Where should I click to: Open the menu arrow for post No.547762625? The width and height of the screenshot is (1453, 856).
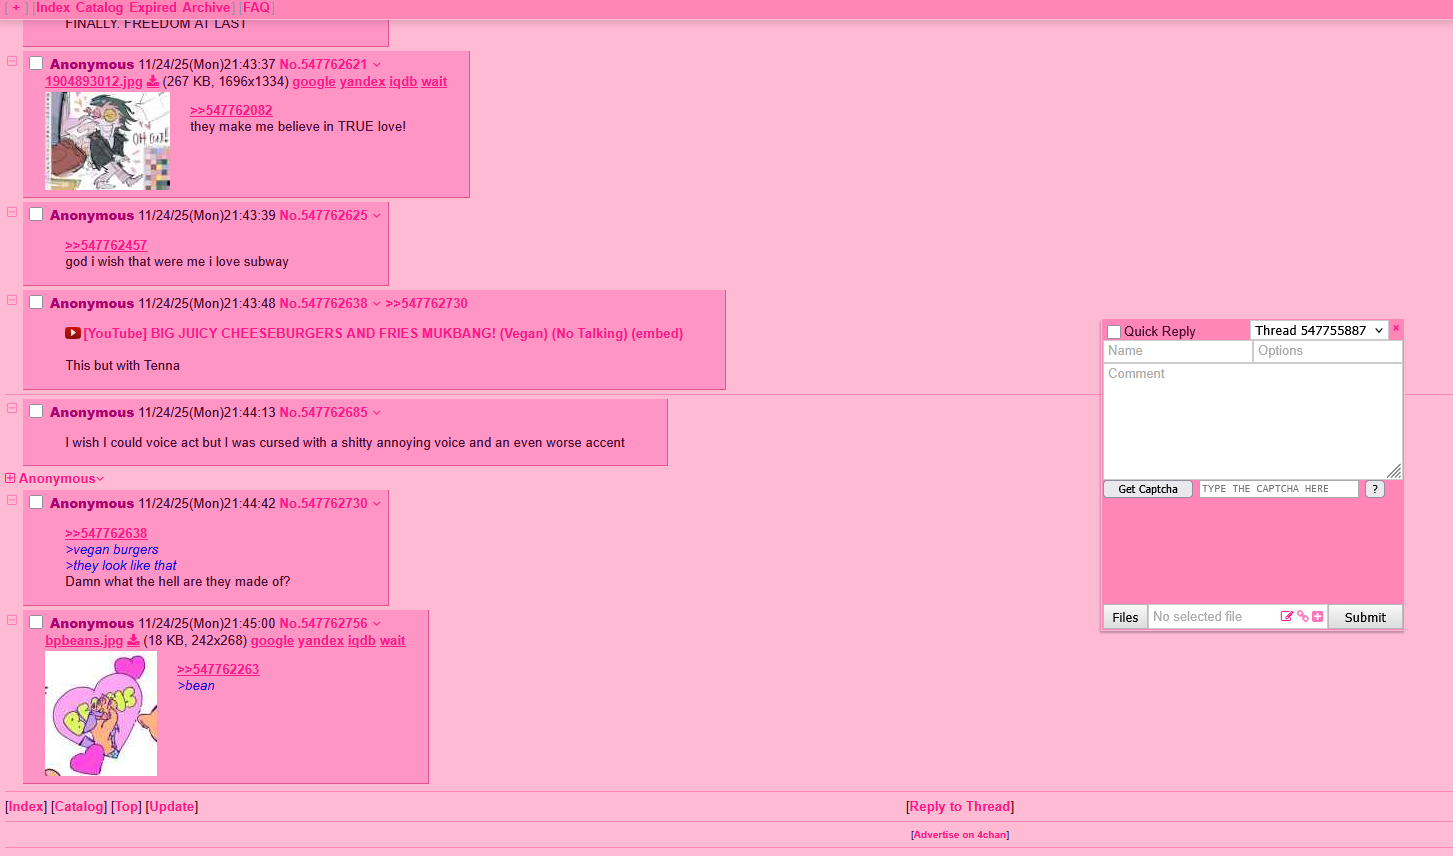[377, 216]
